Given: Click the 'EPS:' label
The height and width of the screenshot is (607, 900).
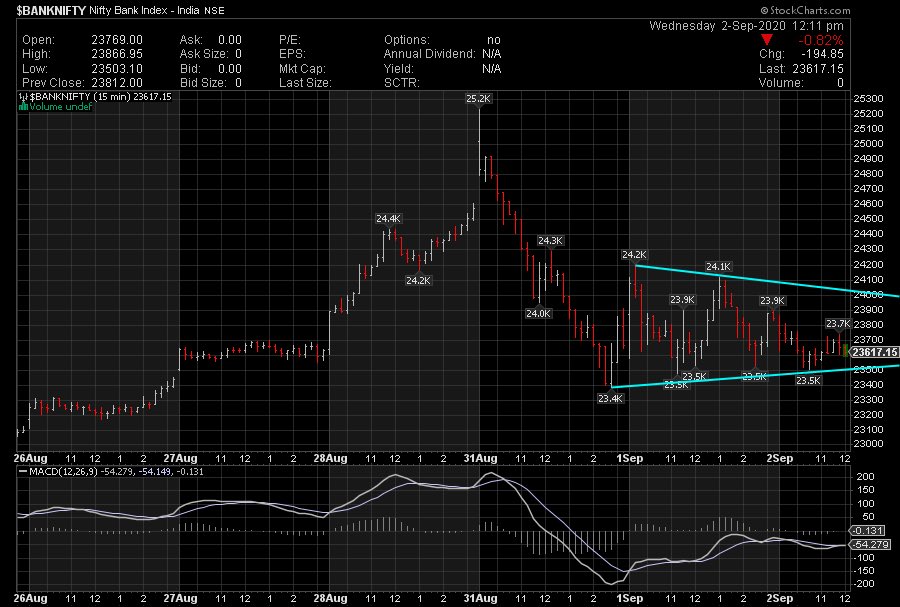Looking at the screenshot, I should click(x=290, y=54).
